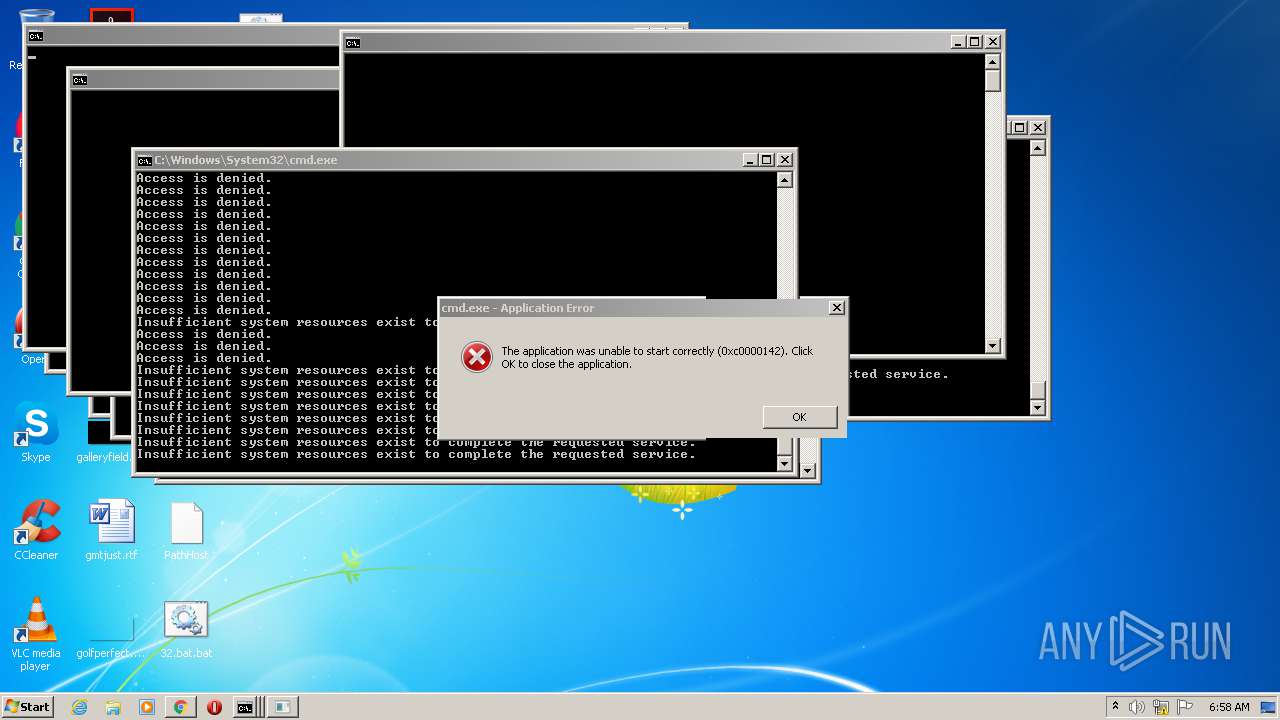Viewport: 1280px width, 720px height.
Task: Open CCleaner desktop shortcut
Action: click(36, 530)
